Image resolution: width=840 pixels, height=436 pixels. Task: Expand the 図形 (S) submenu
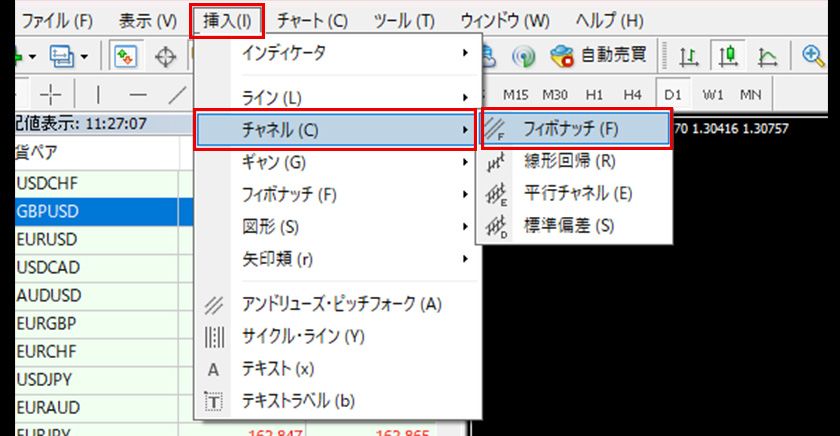click(338, 227)
